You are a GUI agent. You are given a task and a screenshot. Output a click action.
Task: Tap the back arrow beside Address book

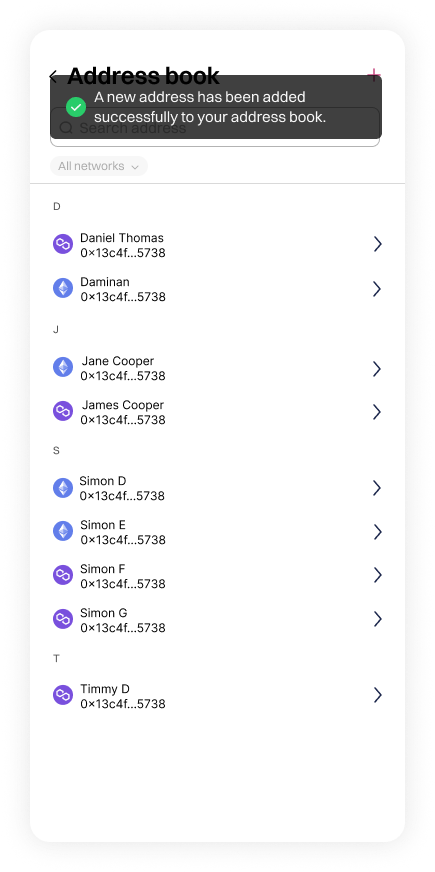tap(53, 76)
